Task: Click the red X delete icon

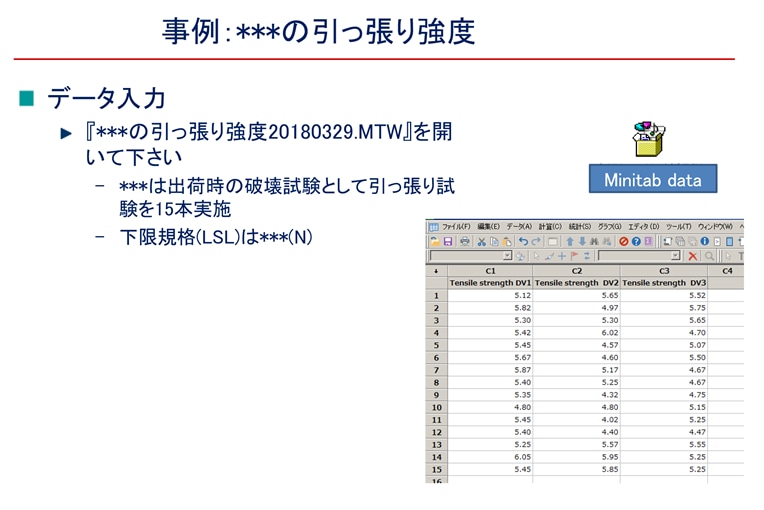Action: tap(693, 256)
